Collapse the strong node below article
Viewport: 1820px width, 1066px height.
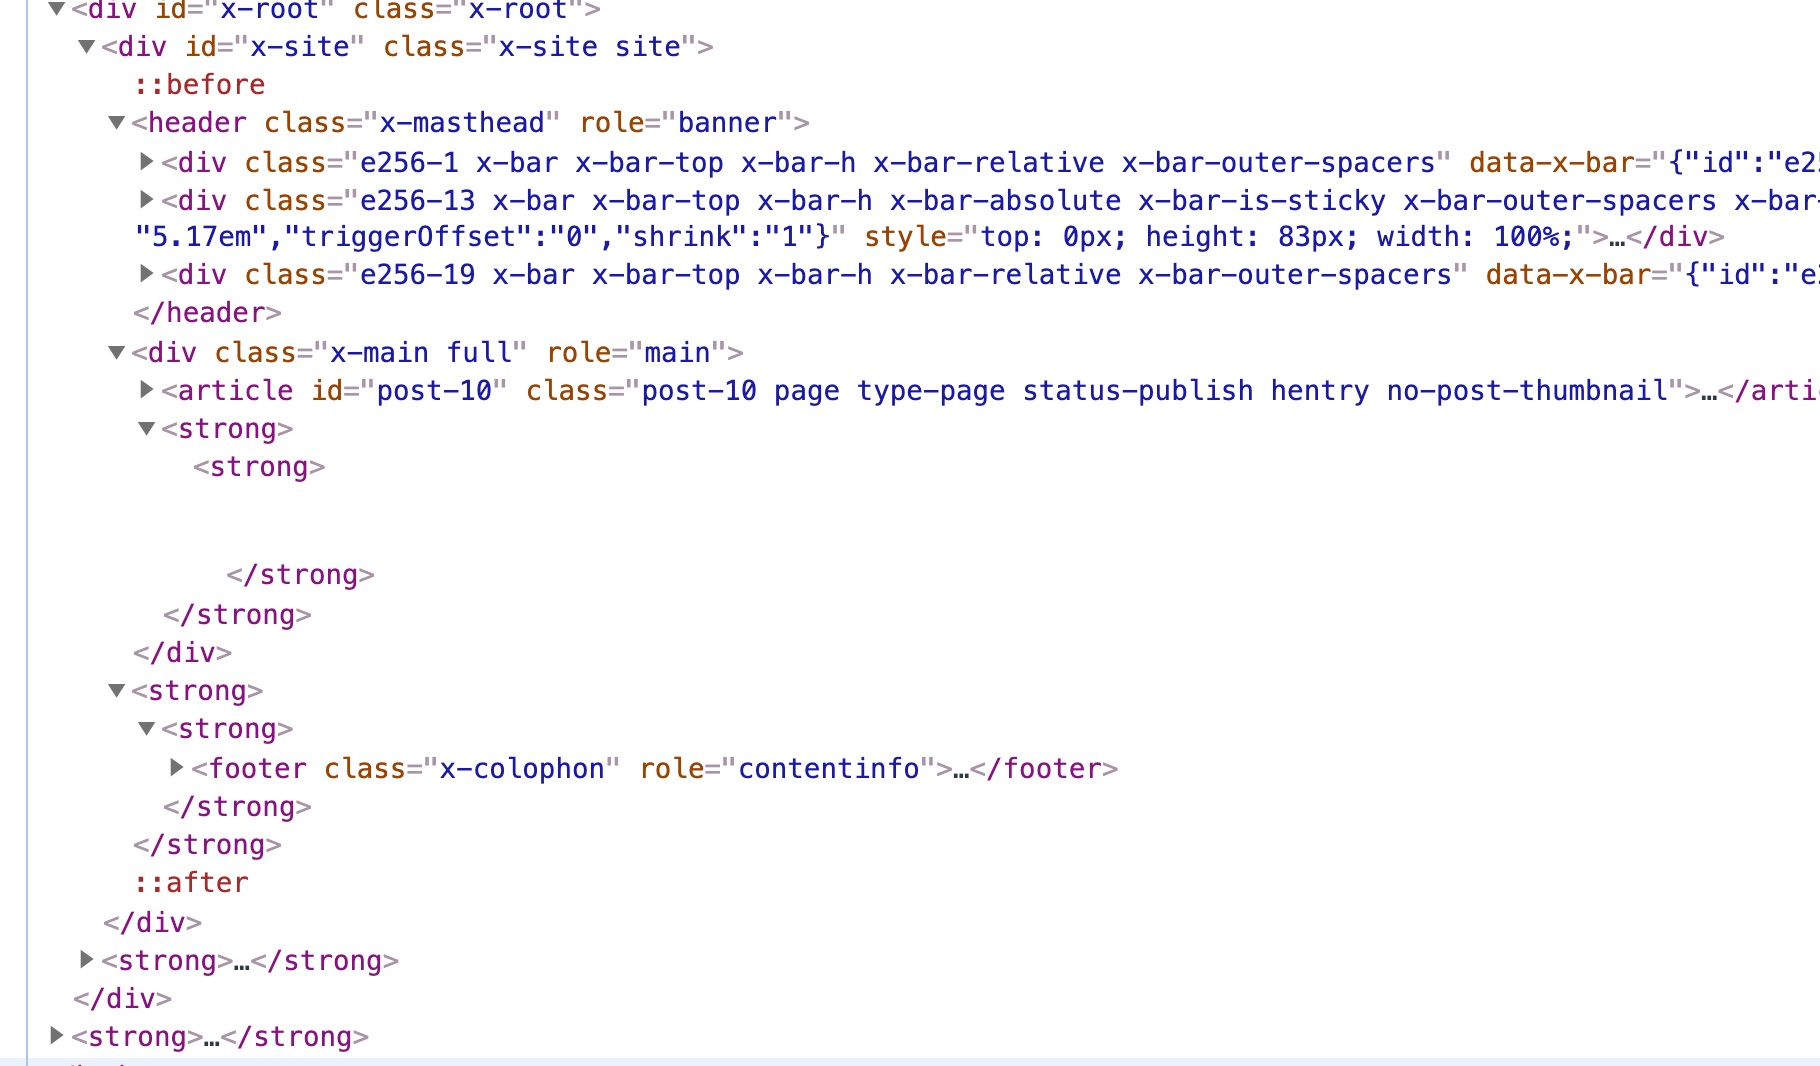(147, 428)
